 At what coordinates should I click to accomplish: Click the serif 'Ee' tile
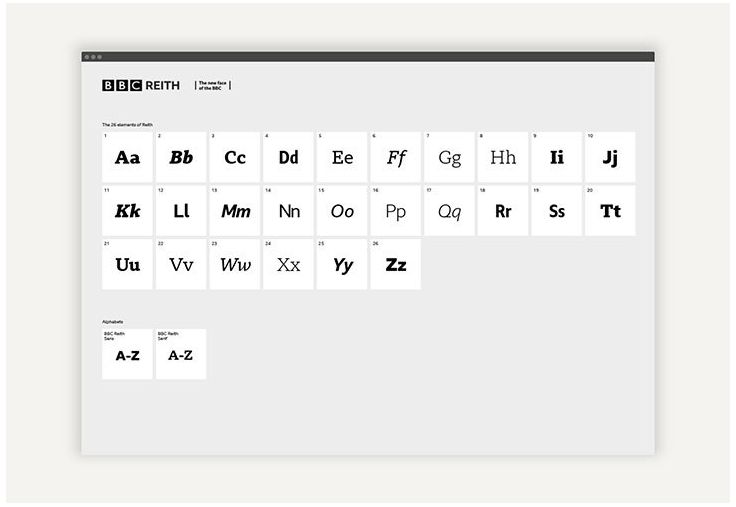342,157
